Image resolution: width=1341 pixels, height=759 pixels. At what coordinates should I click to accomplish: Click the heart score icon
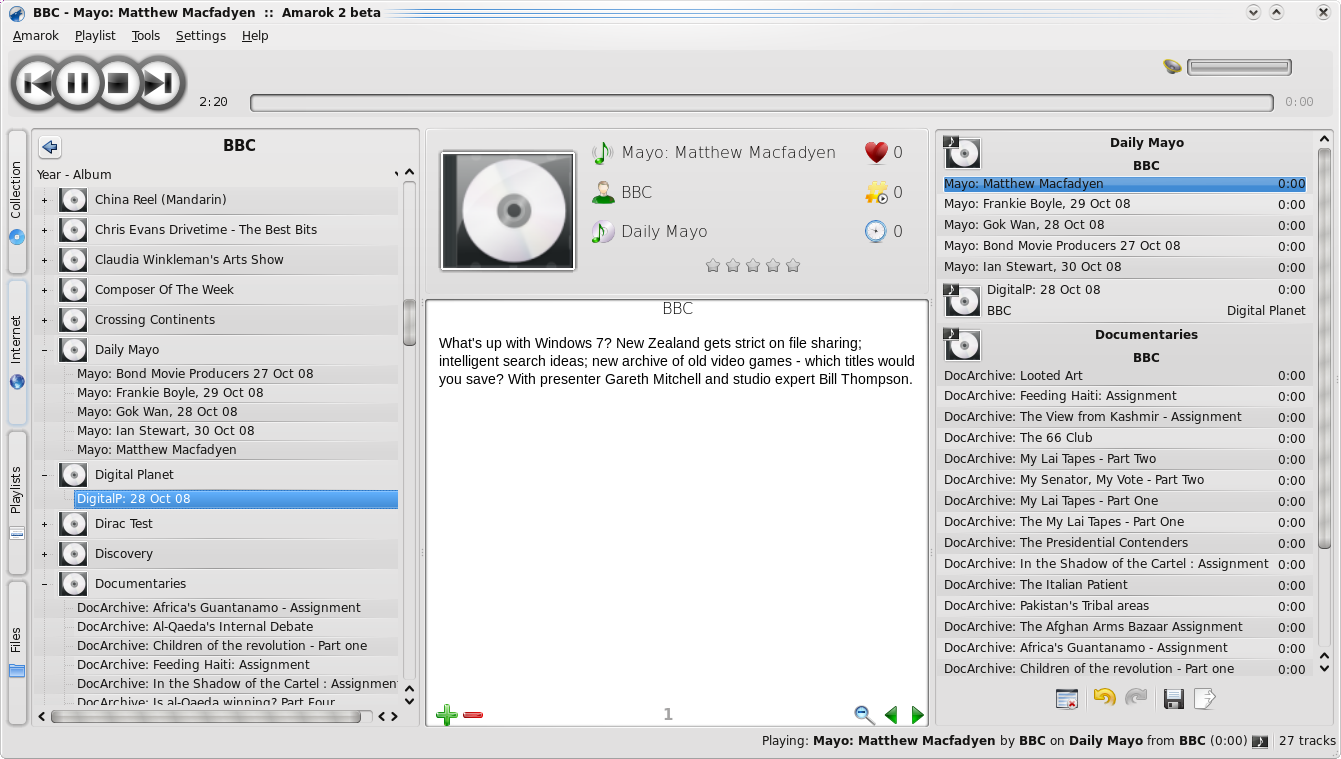[x=876, y=153]
